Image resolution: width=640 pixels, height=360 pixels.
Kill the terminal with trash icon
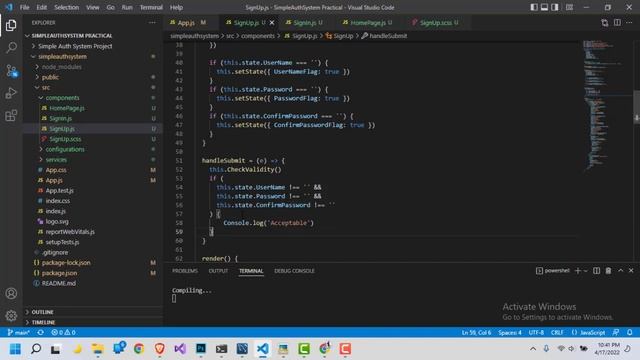click(x=608, y=271)
